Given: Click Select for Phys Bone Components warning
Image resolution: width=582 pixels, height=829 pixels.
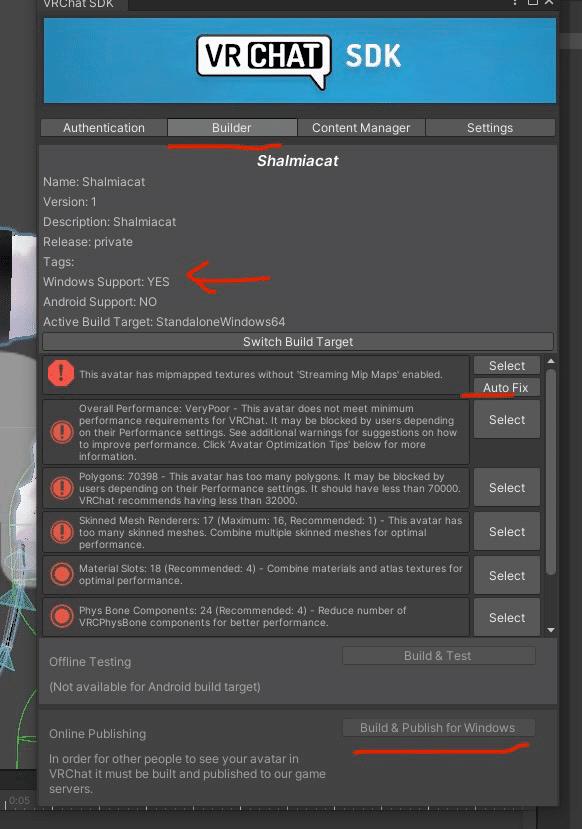Looking at the screenshot, I should click(x=506, y=617).
